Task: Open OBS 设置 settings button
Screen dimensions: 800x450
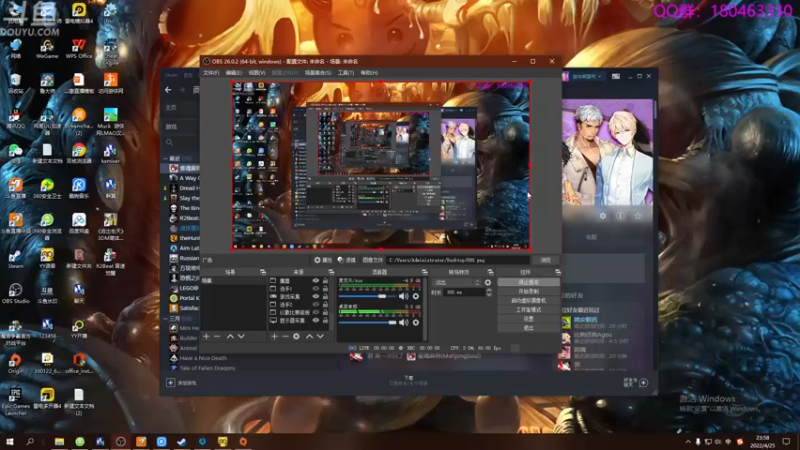Action: (528, 319)
